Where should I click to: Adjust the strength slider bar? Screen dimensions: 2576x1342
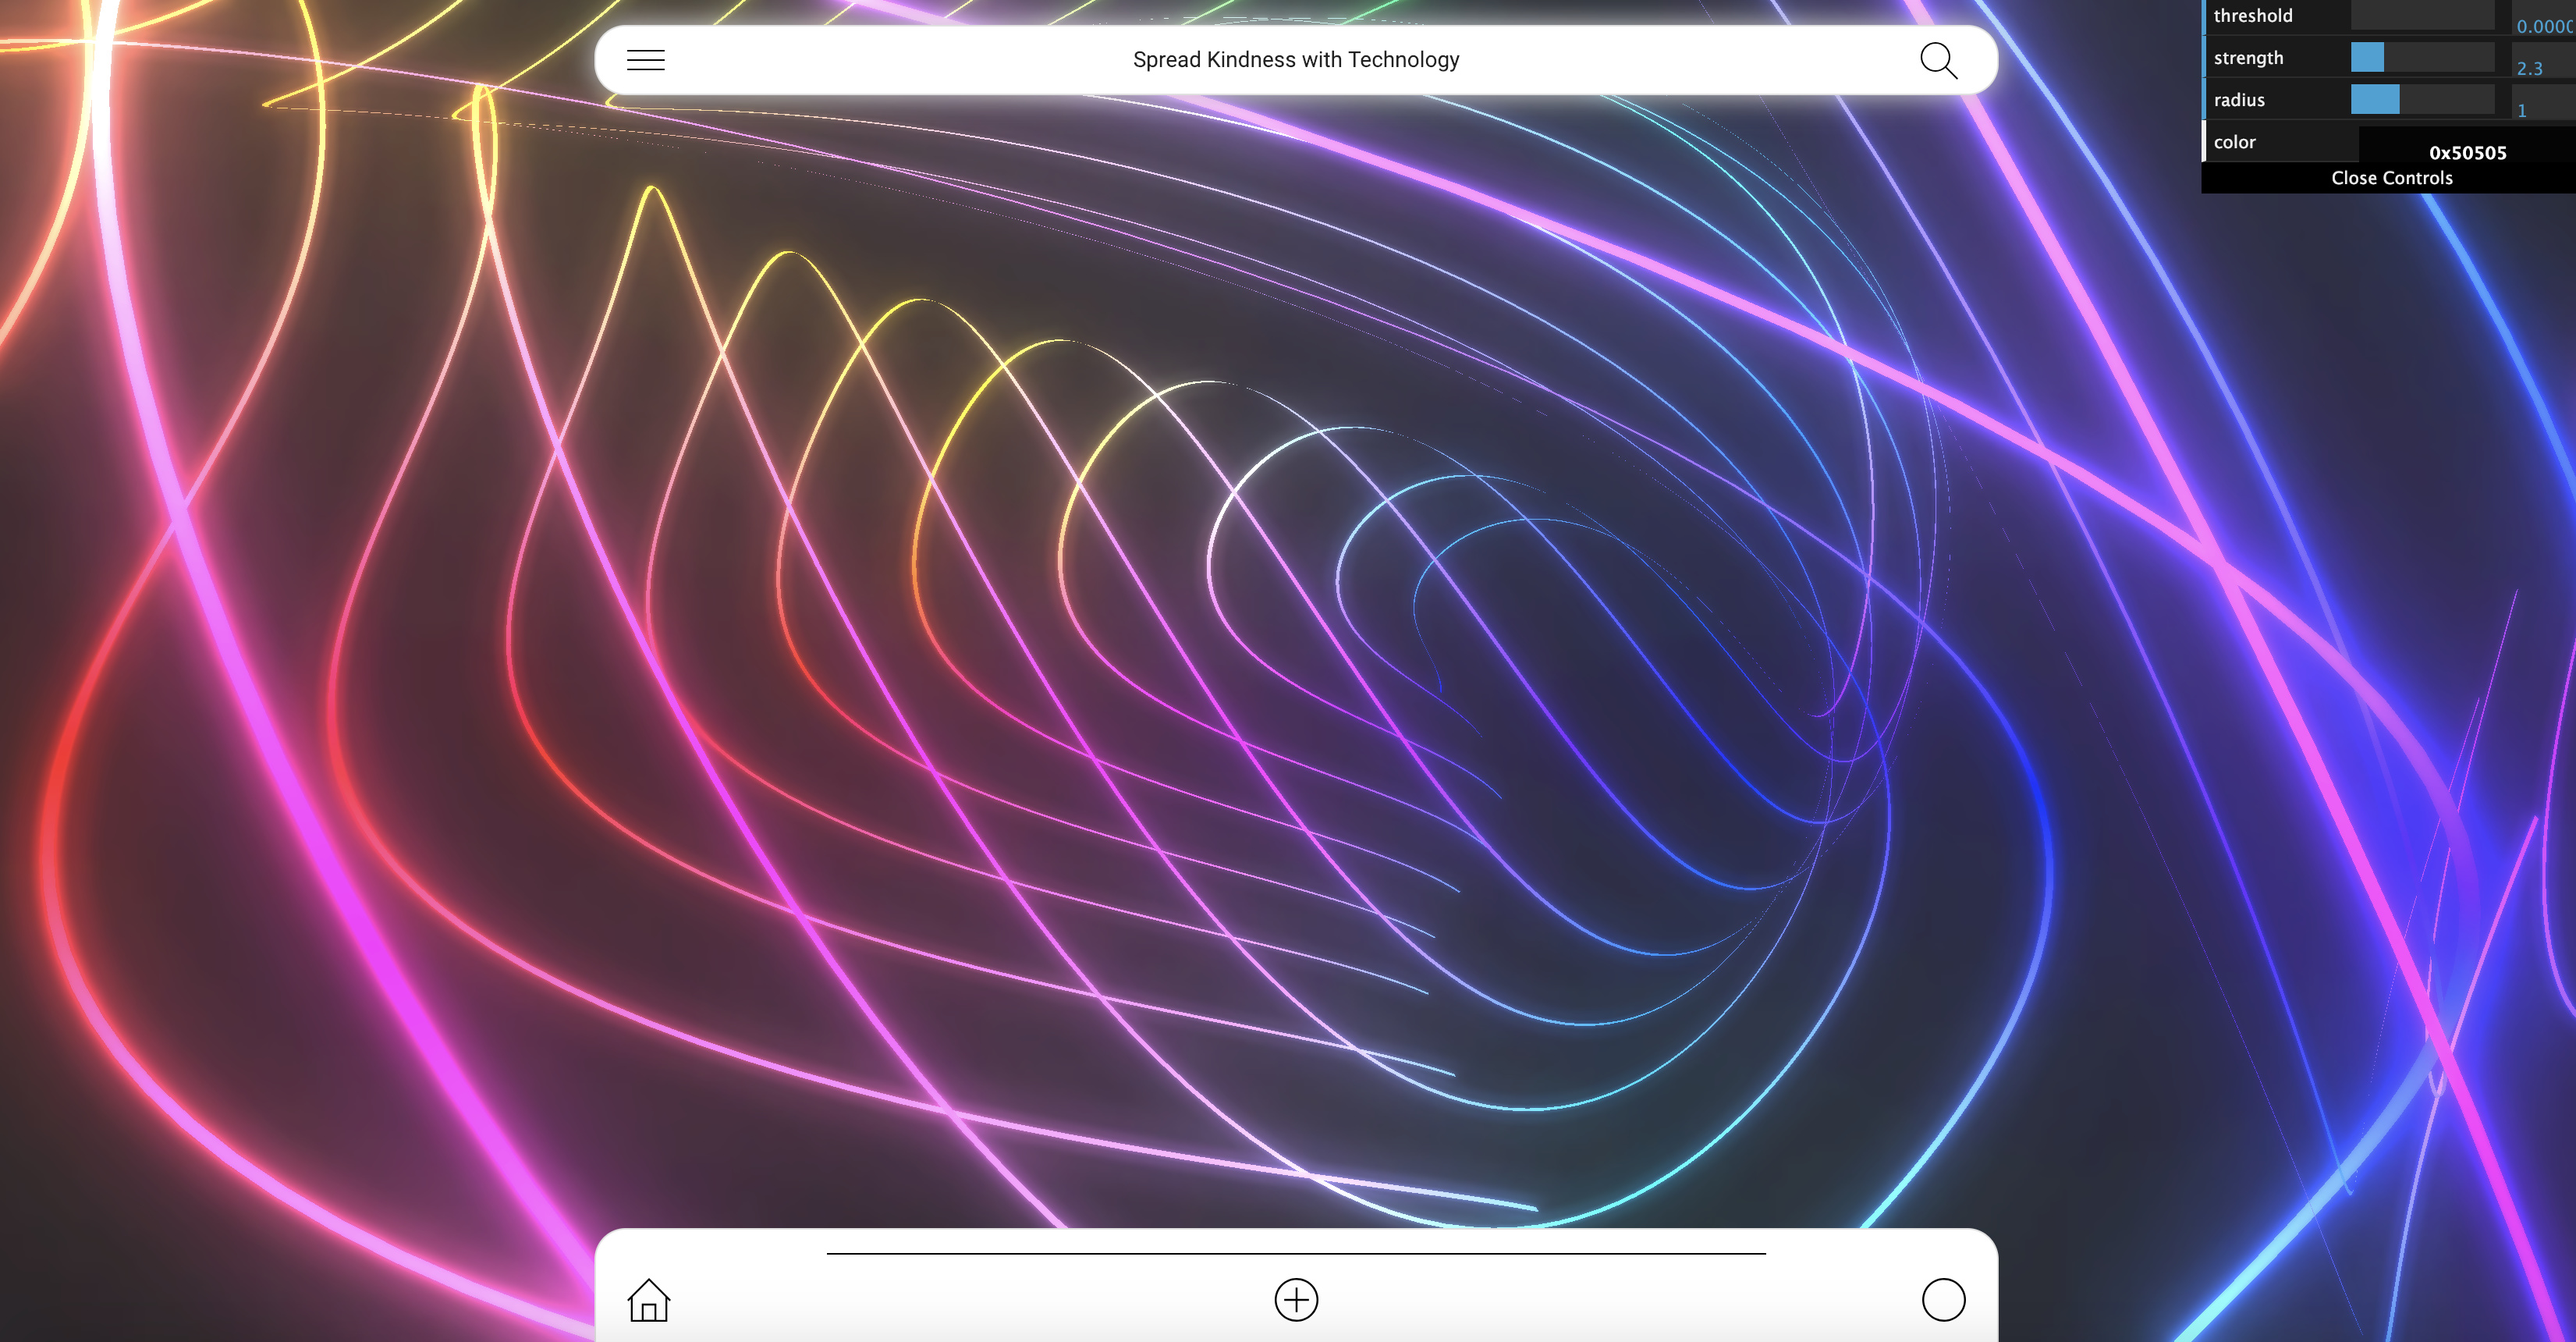[x=2422, y=57]
